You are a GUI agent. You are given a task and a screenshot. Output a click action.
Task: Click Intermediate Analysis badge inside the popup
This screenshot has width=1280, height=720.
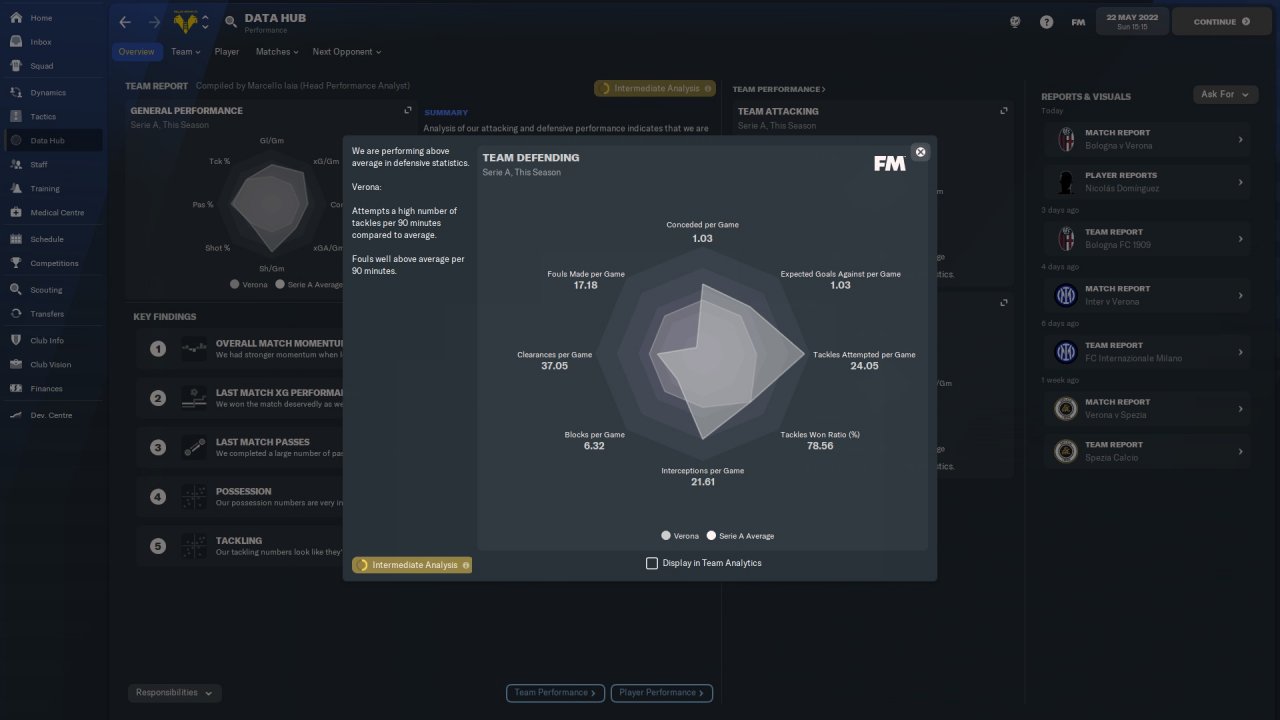click(412, 565)
